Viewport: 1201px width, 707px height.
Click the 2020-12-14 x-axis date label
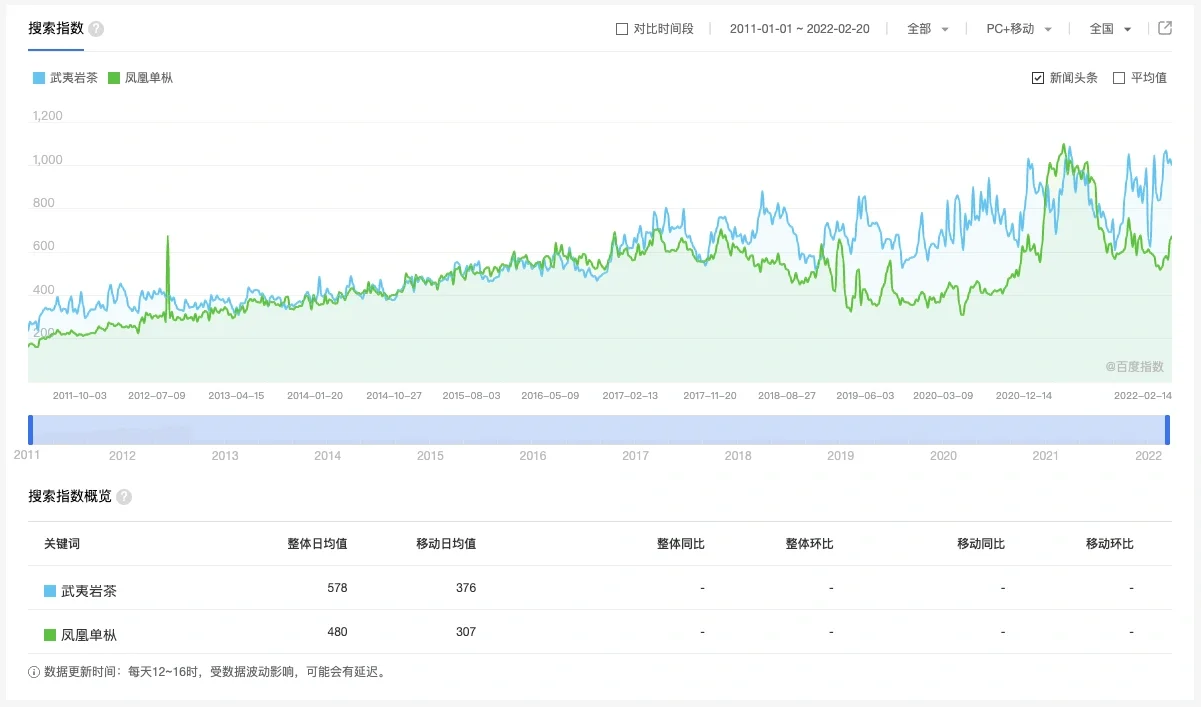(x=1023, y=396)
